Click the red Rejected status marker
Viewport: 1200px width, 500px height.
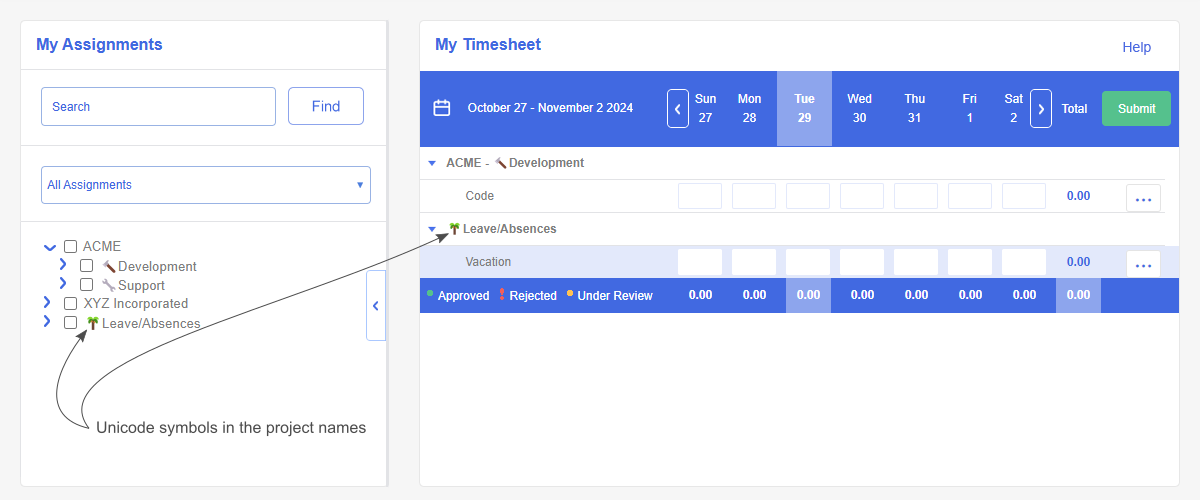[502, 295]
